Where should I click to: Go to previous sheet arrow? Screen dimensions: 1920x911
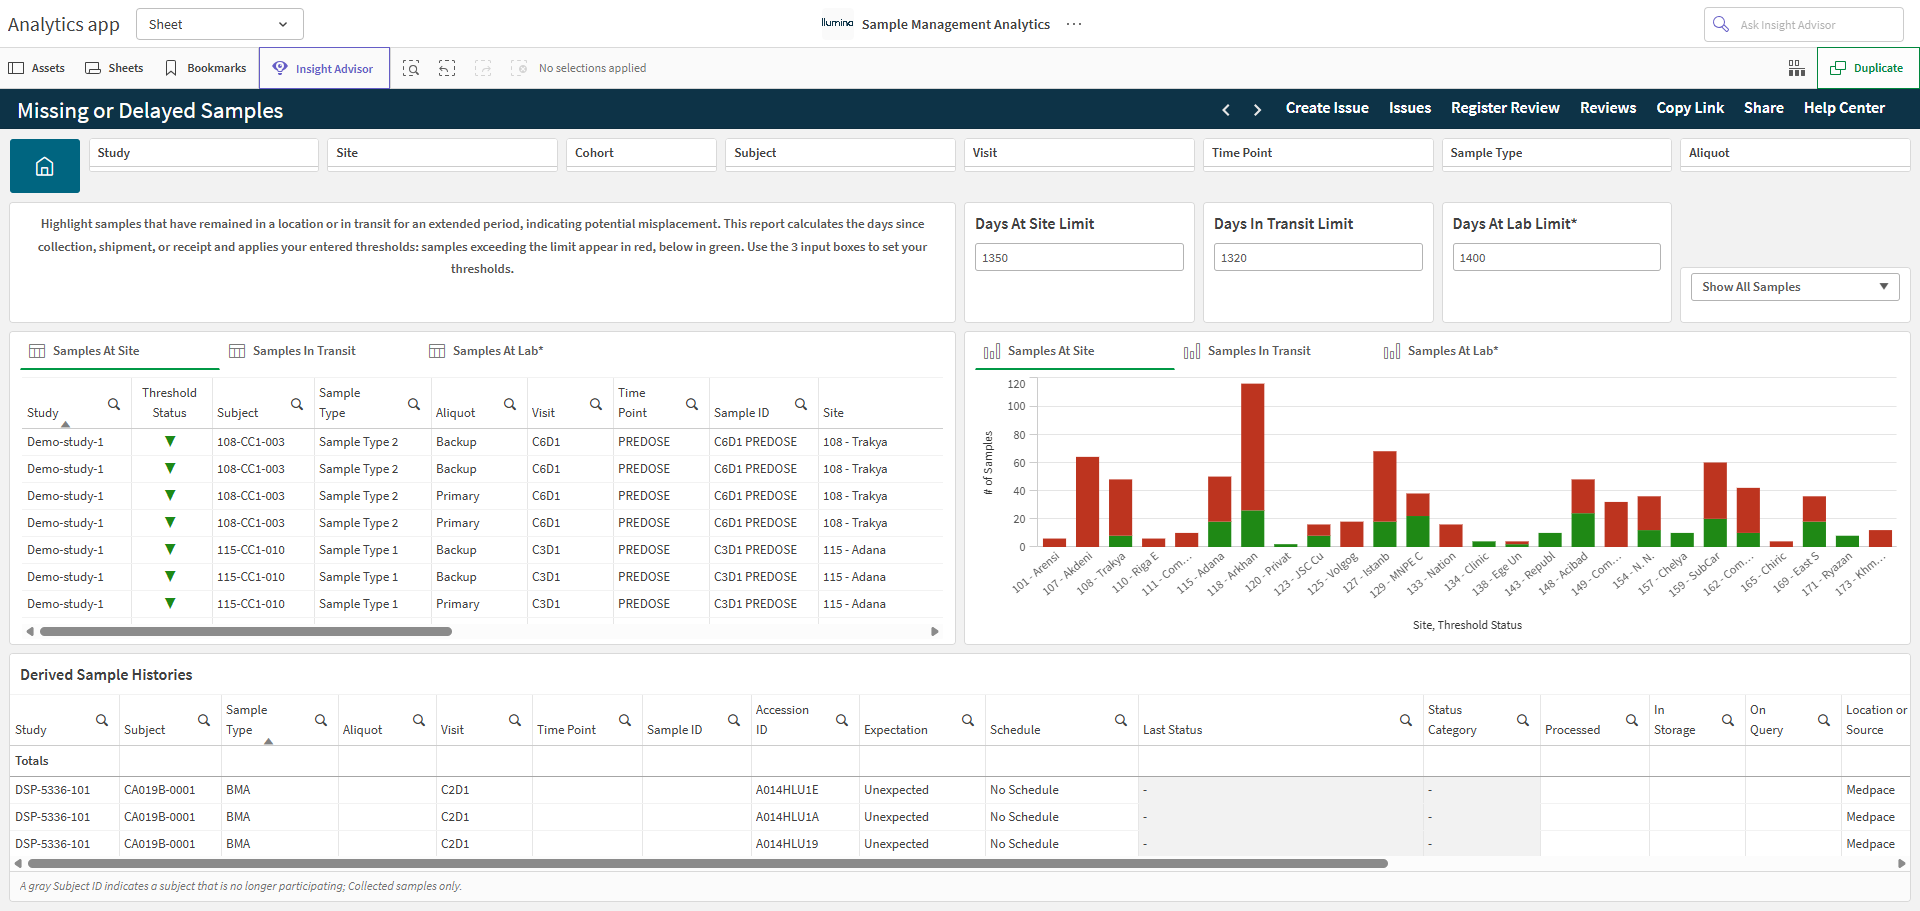tap(1226, 109)
